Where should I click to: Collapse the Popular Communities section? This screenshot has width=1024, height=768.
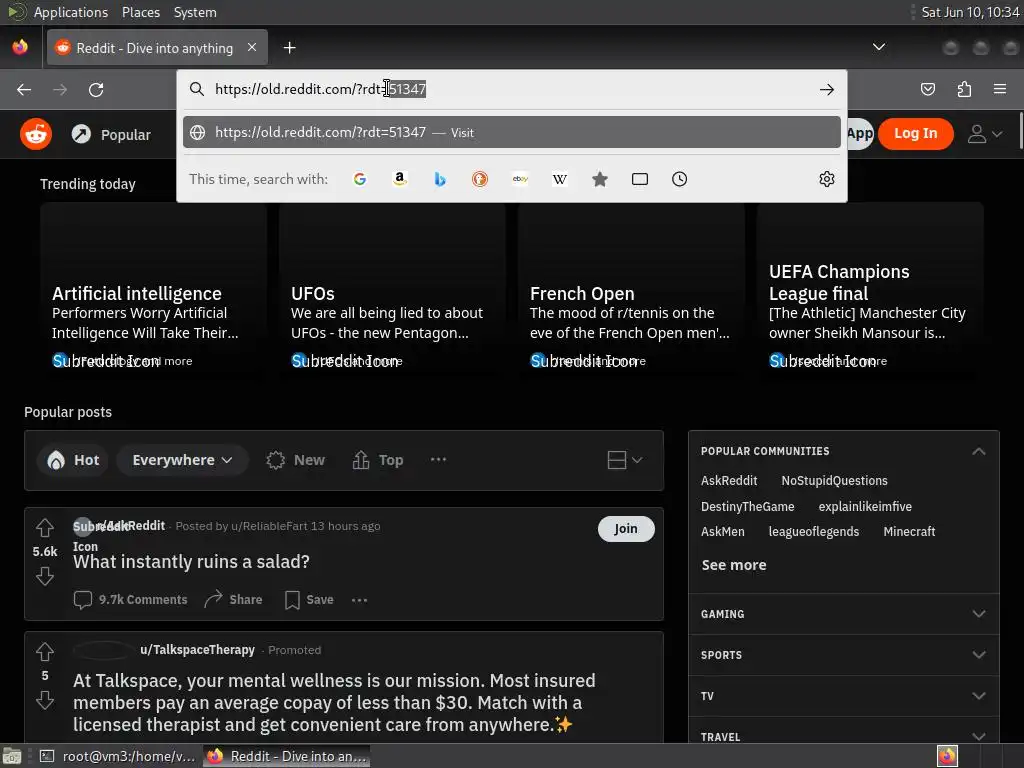click(978, 451)
